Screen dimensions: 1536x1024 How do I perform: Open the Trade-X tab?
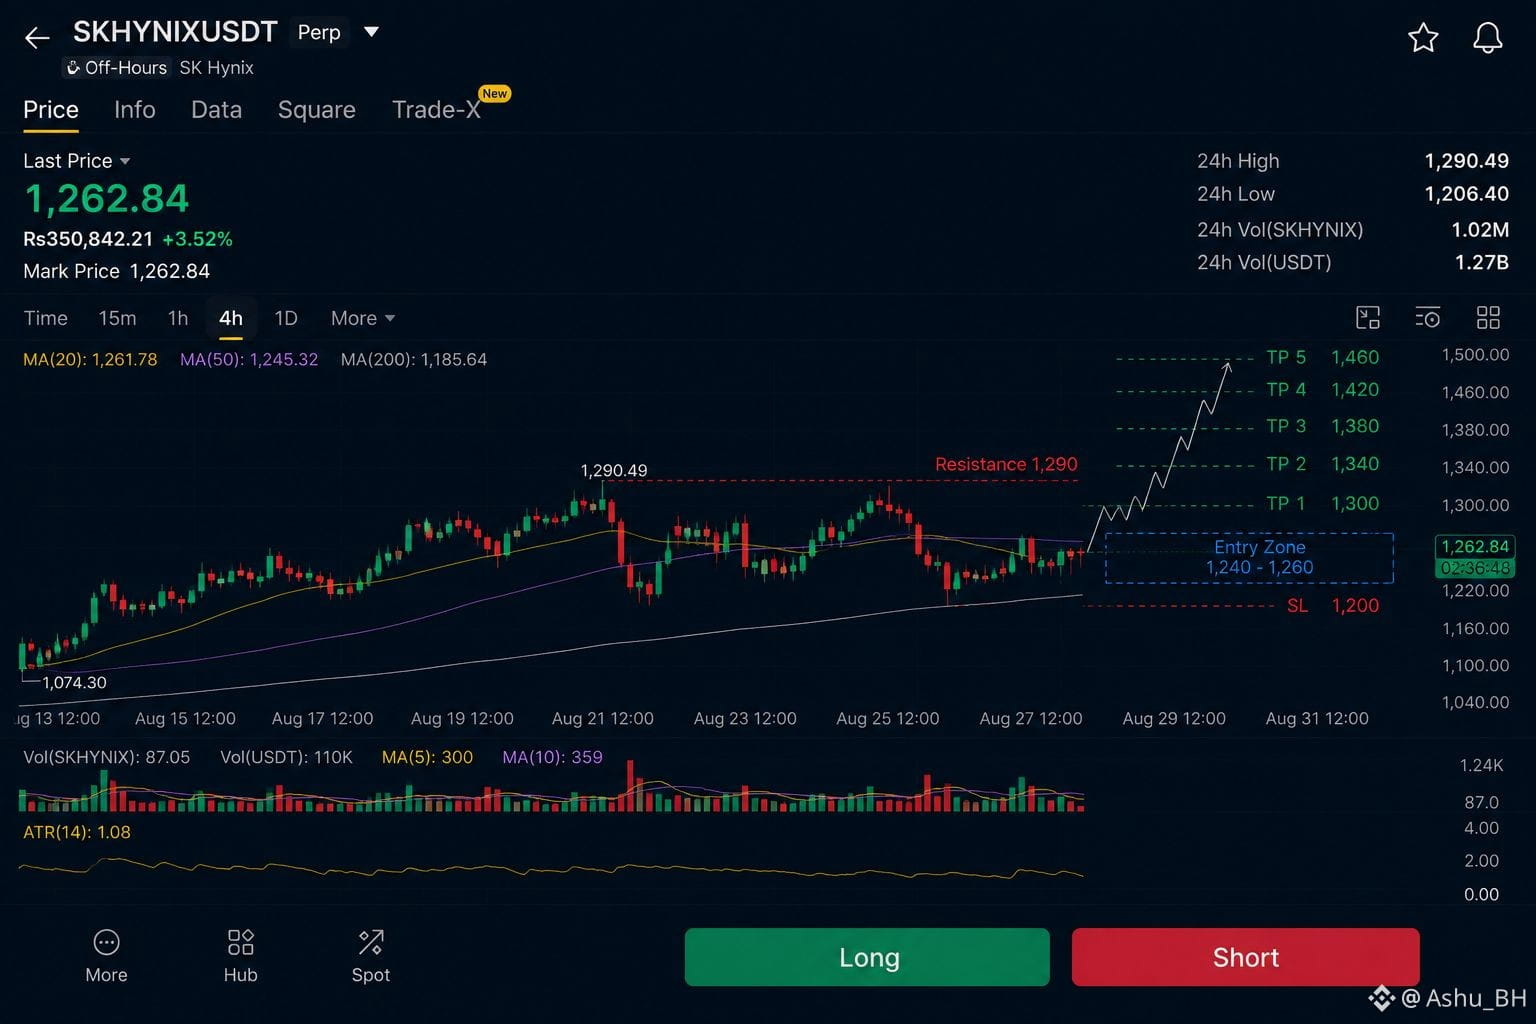[436, 110]
